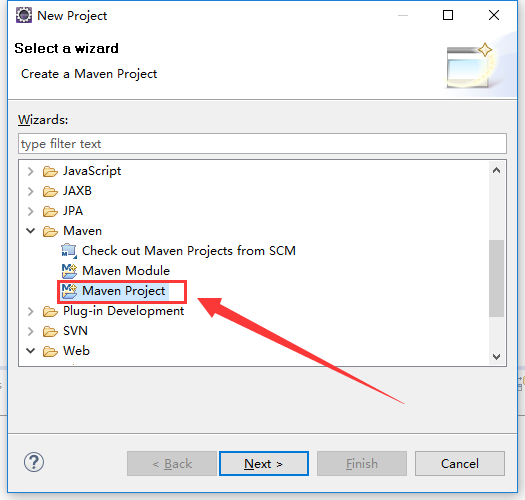Click the JAXB folder icon

(x=50, y=191)
